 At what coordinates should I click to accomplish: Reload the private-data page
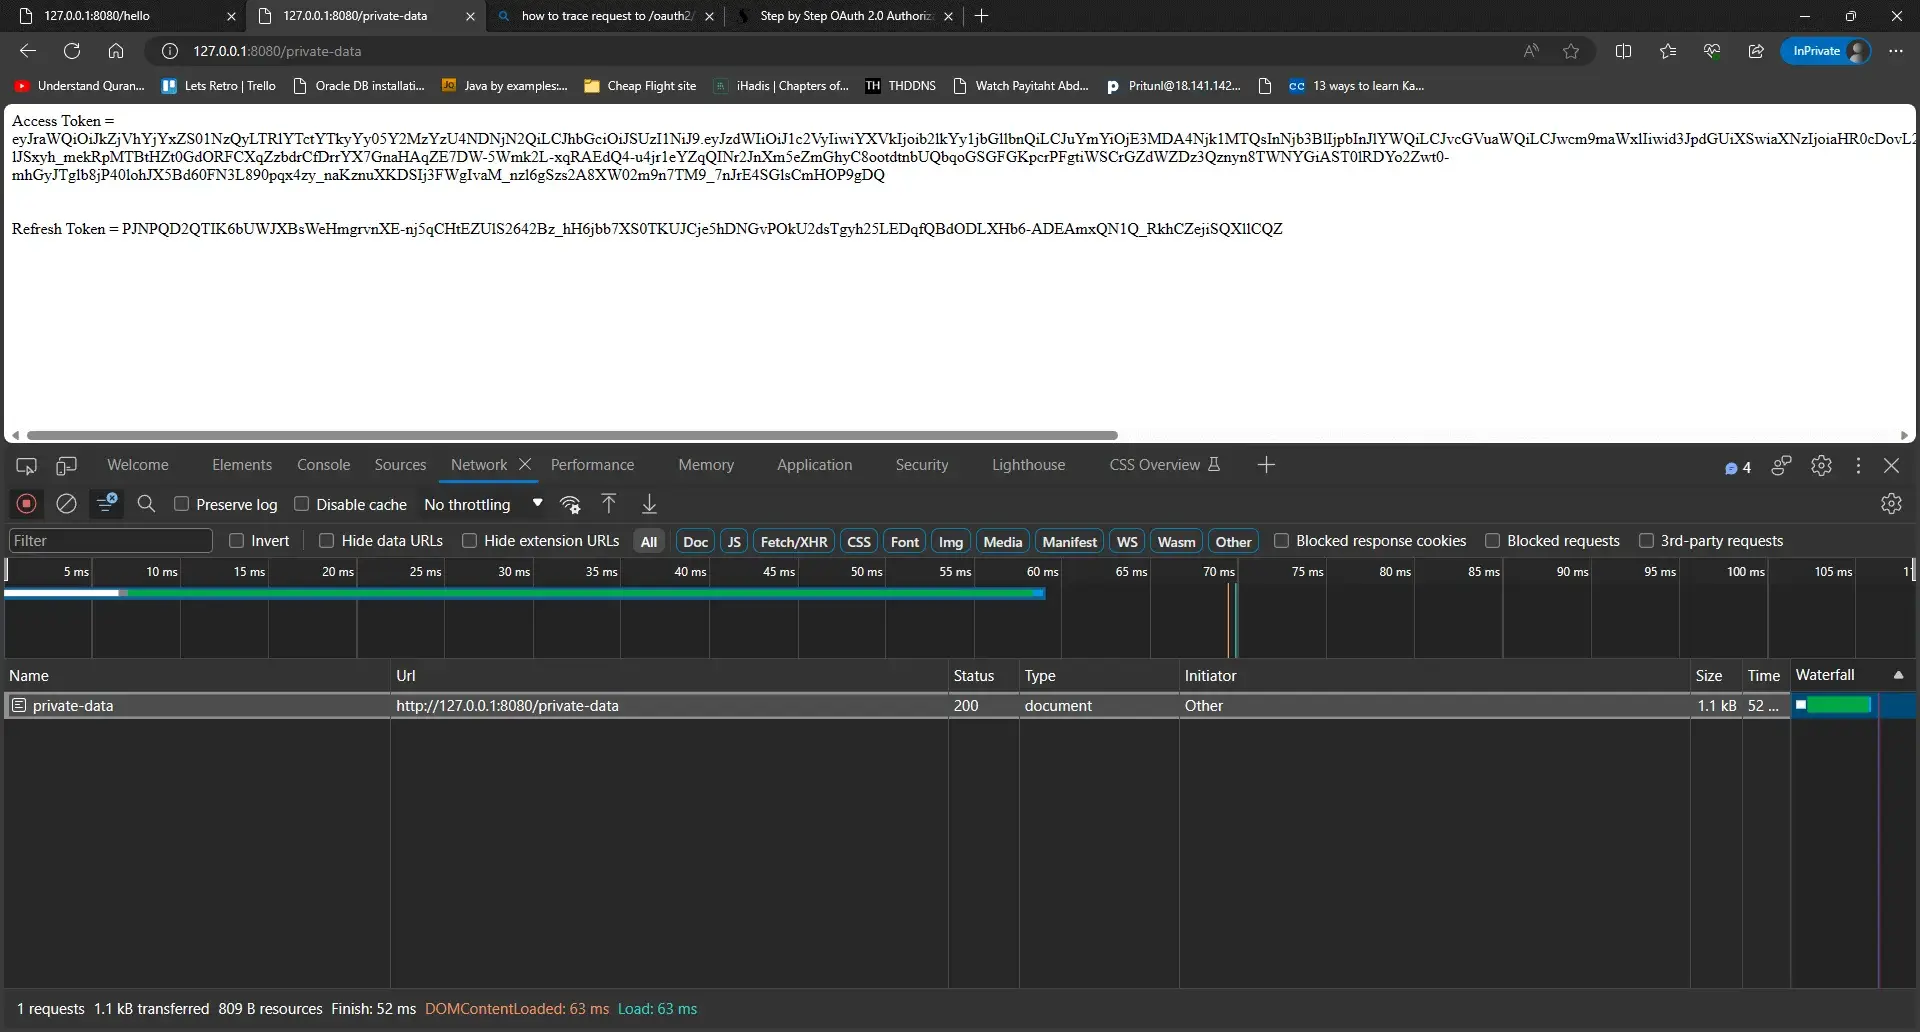[x=72, y=51]
